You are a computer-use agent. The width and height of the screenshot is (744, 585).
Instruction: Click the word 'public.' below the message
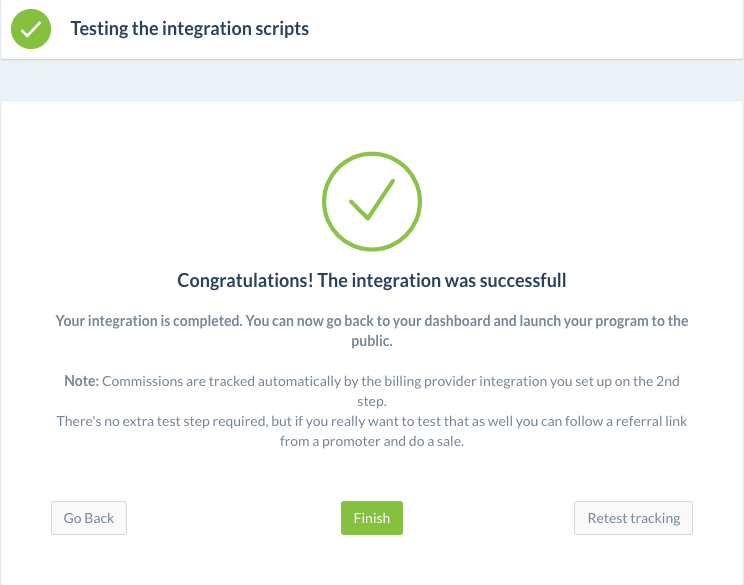(372, 341)
